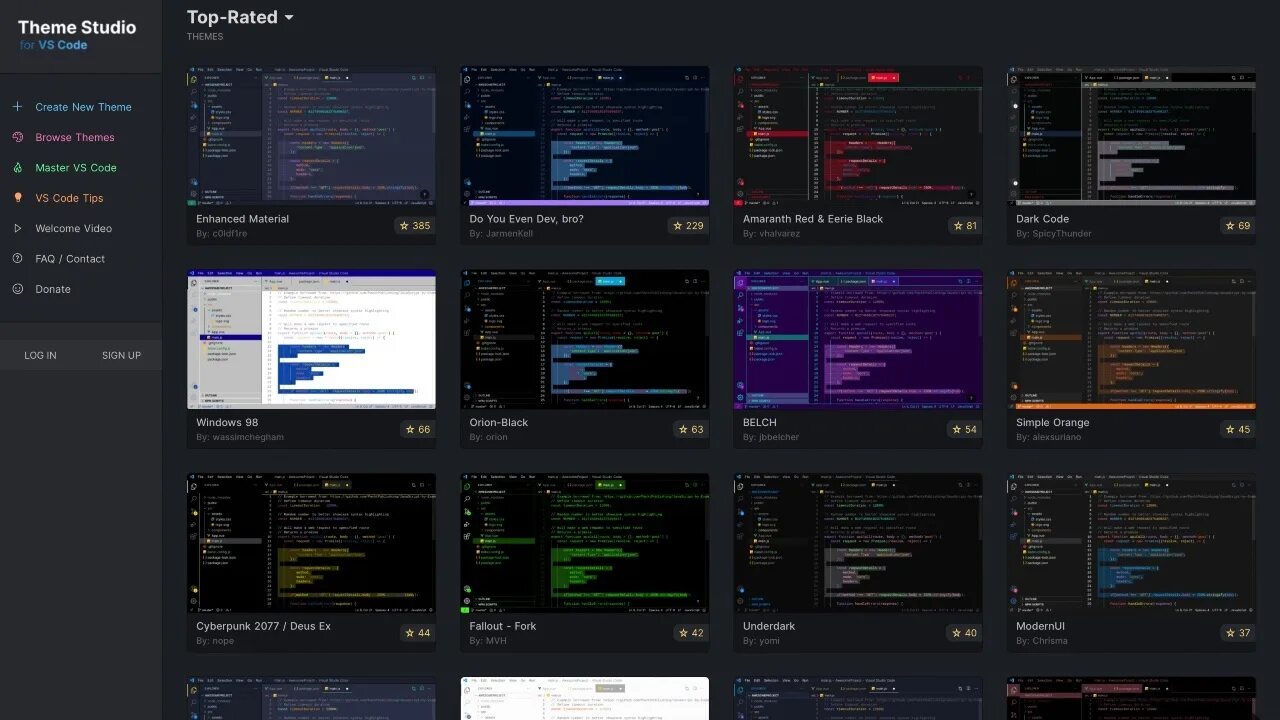Star the Windows 98 theme (66)
The image size is (1280, 720).
[x=417, y=429]
